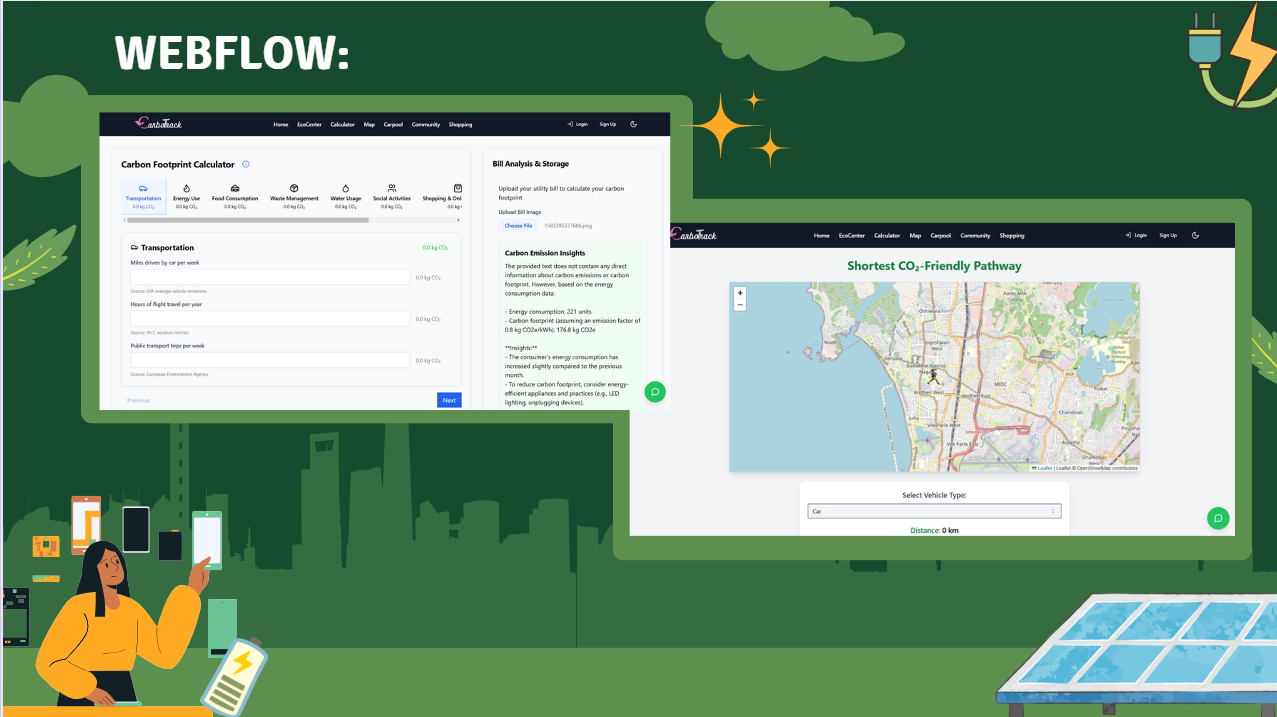Click OpenStreetMap contributors attribution link
The height and width of the screenshot is (717, 1277).
click(x=1108, y=468)
